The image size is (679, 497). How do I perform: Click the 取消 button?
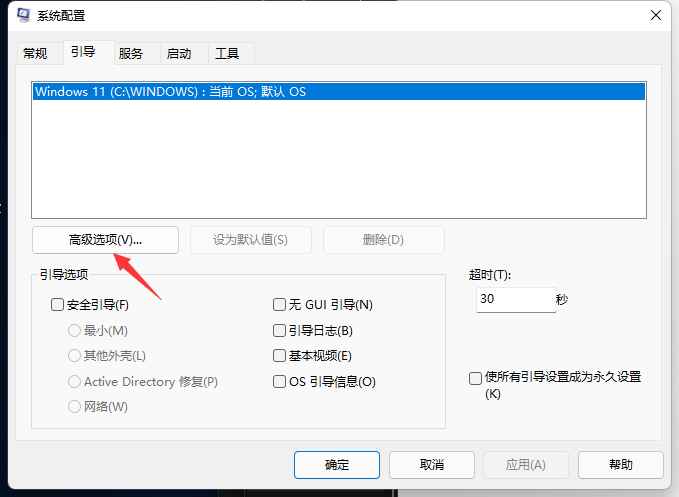click(x=432, y=465)
